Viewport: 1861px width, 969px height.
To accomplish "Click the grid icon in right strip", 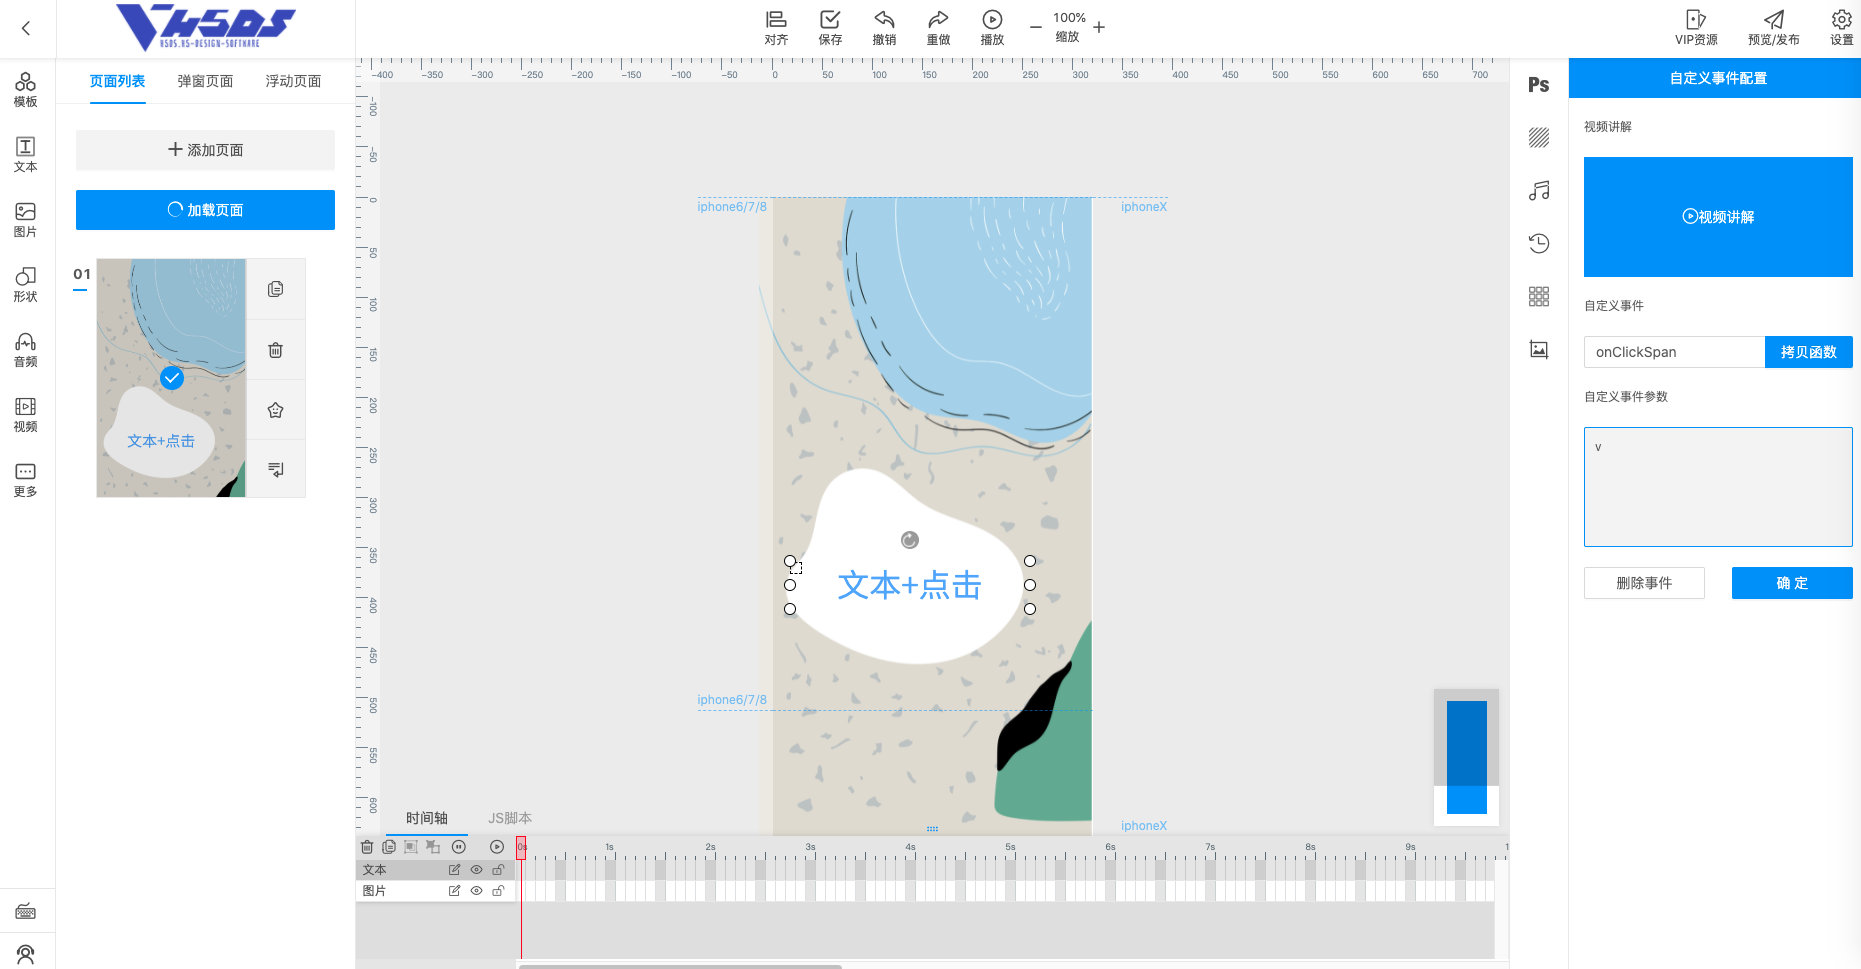I will click(x=1538, y=297).
